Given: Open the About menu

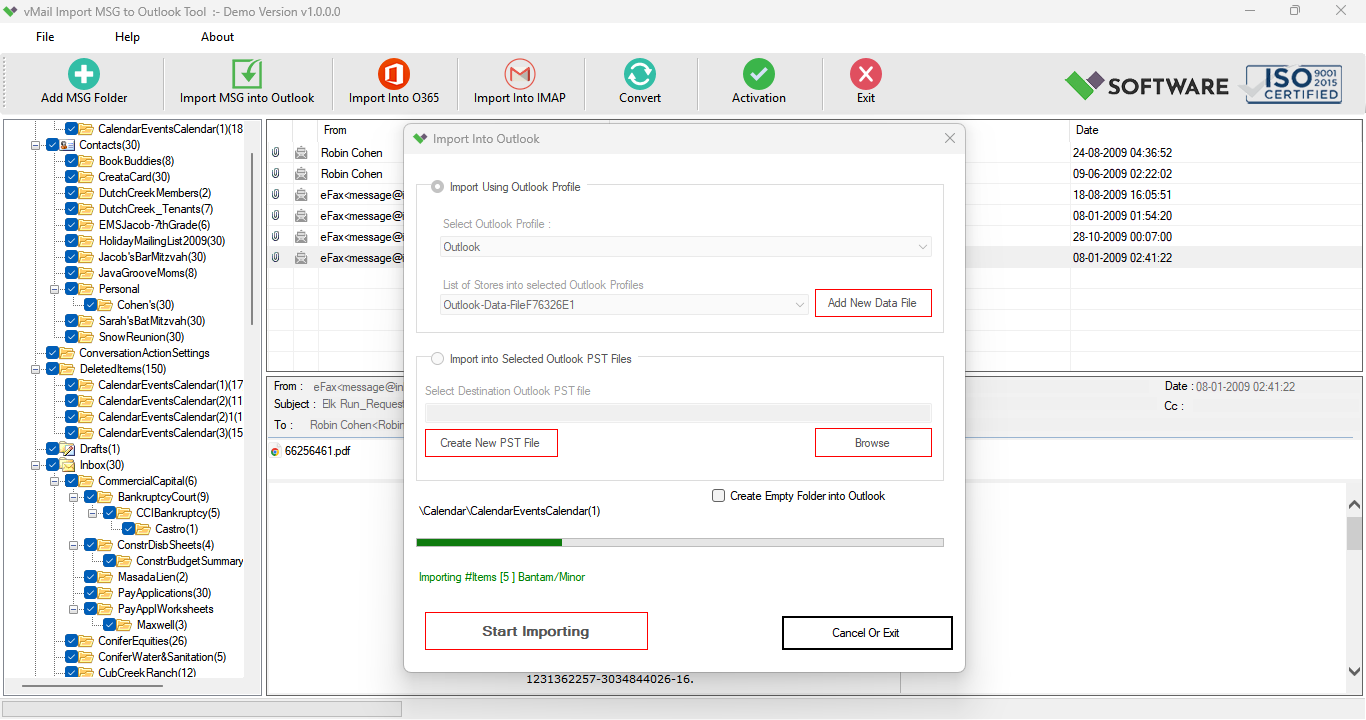Looking at the screenshot, I should pyautogui.click(x=217, y=37).
